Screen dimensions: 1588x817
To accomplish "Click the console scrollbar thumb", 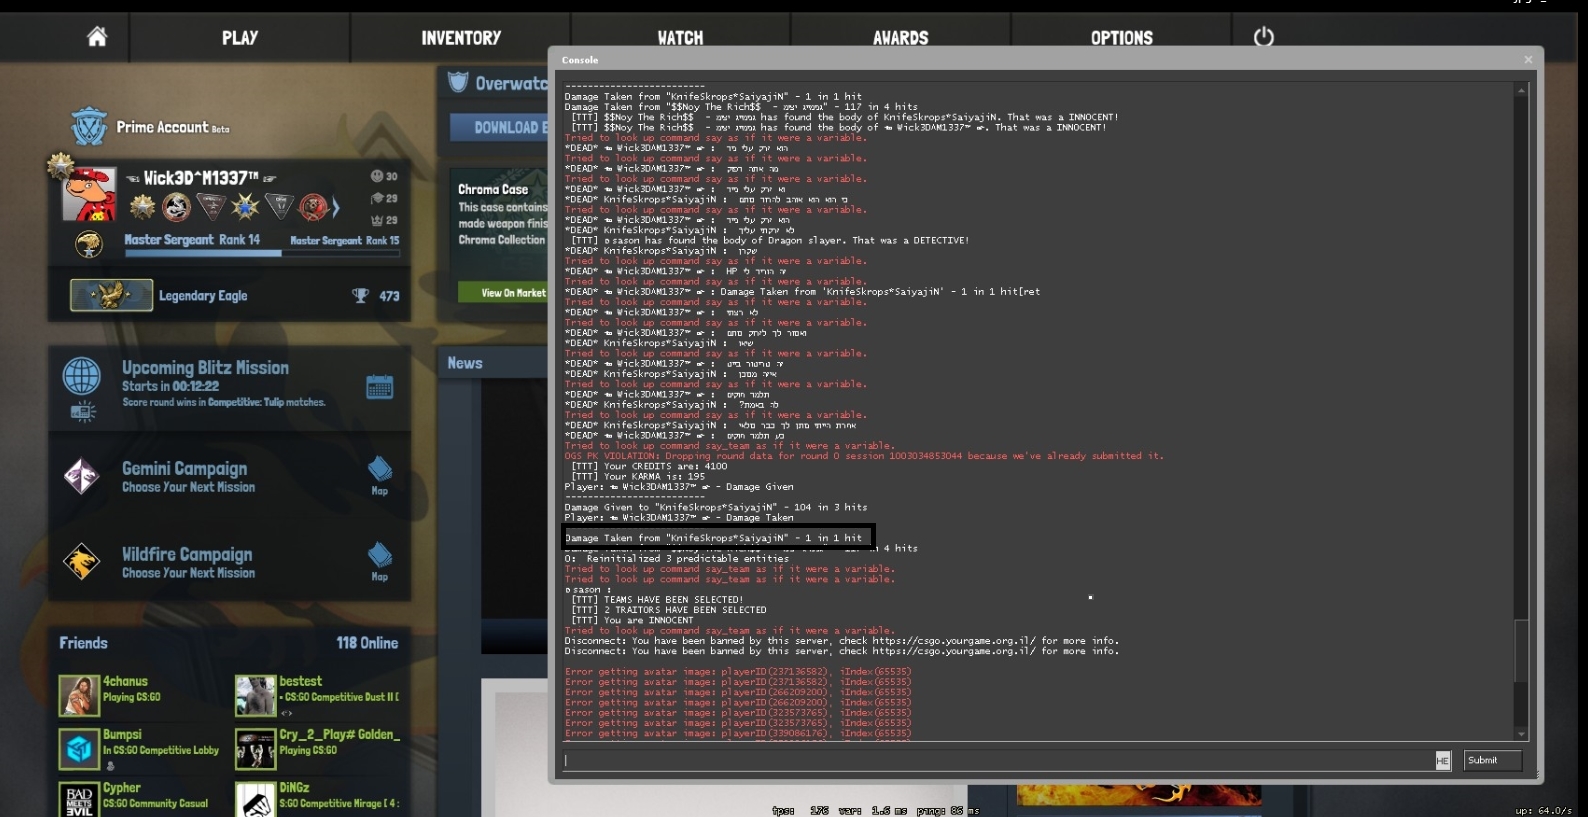I will click(x=1521, y=650).
